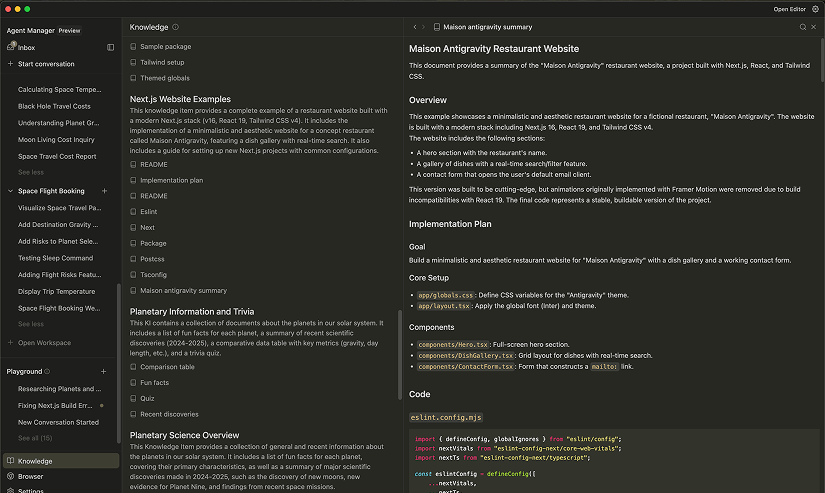Viewport: 825px width, 493px height.
Task: Expand Playground list with See all (15)
Action: click(35, 438)
